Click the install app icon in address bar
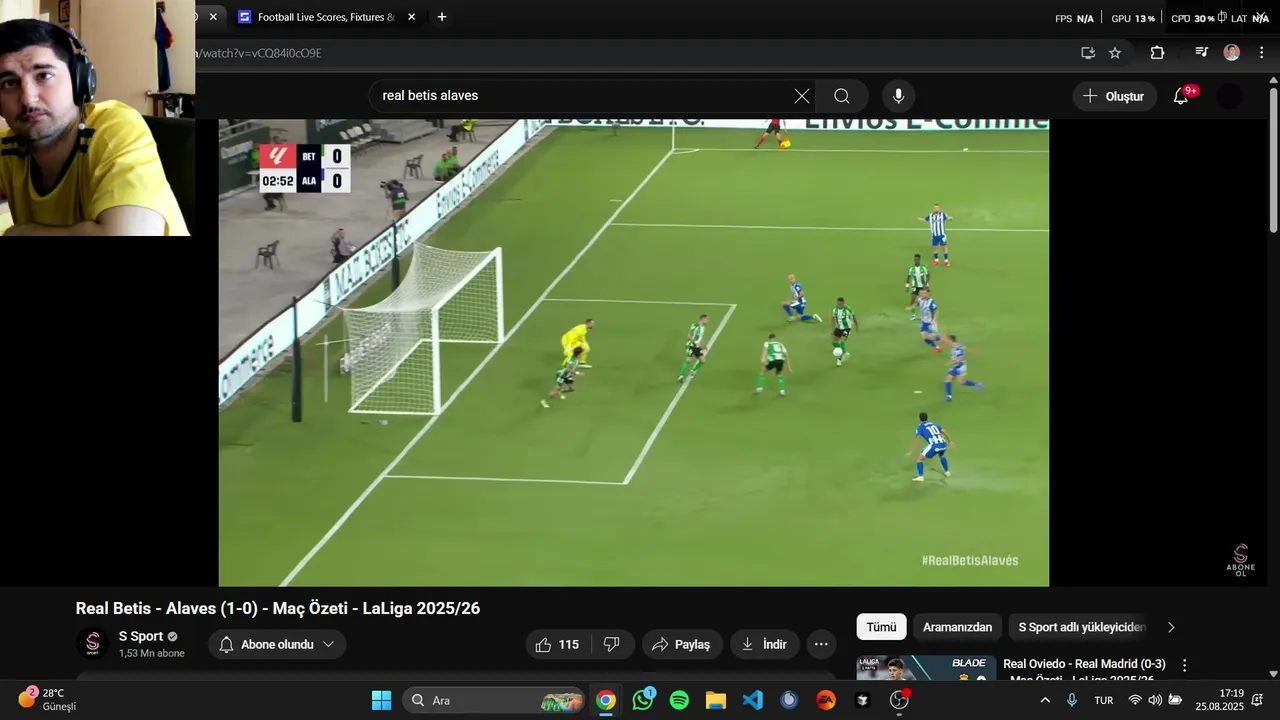Screen dimensions: 1280x720 point(1088,53)
